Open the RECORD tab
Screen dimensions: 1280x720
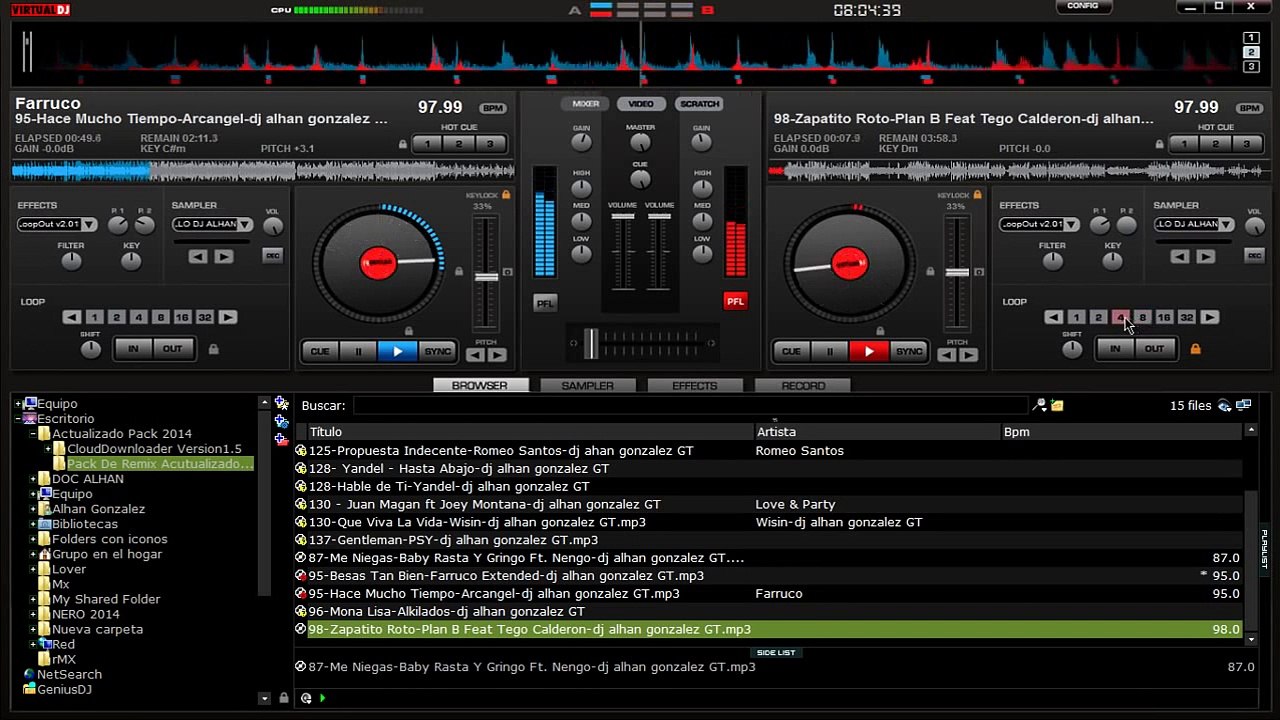[x=803, y=385]
